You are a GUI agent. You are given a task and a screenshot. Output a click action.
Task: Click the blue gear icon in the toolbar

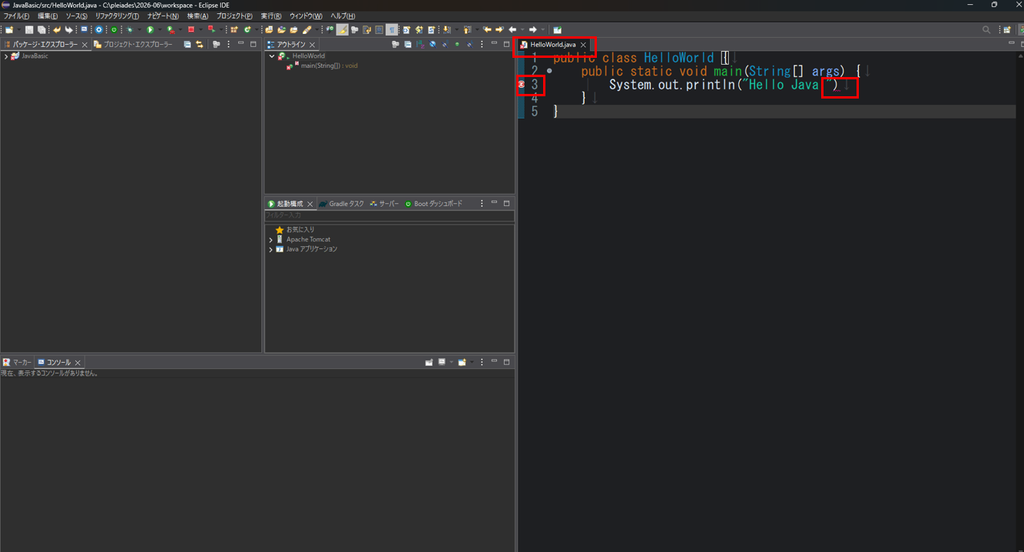point(99,29)
